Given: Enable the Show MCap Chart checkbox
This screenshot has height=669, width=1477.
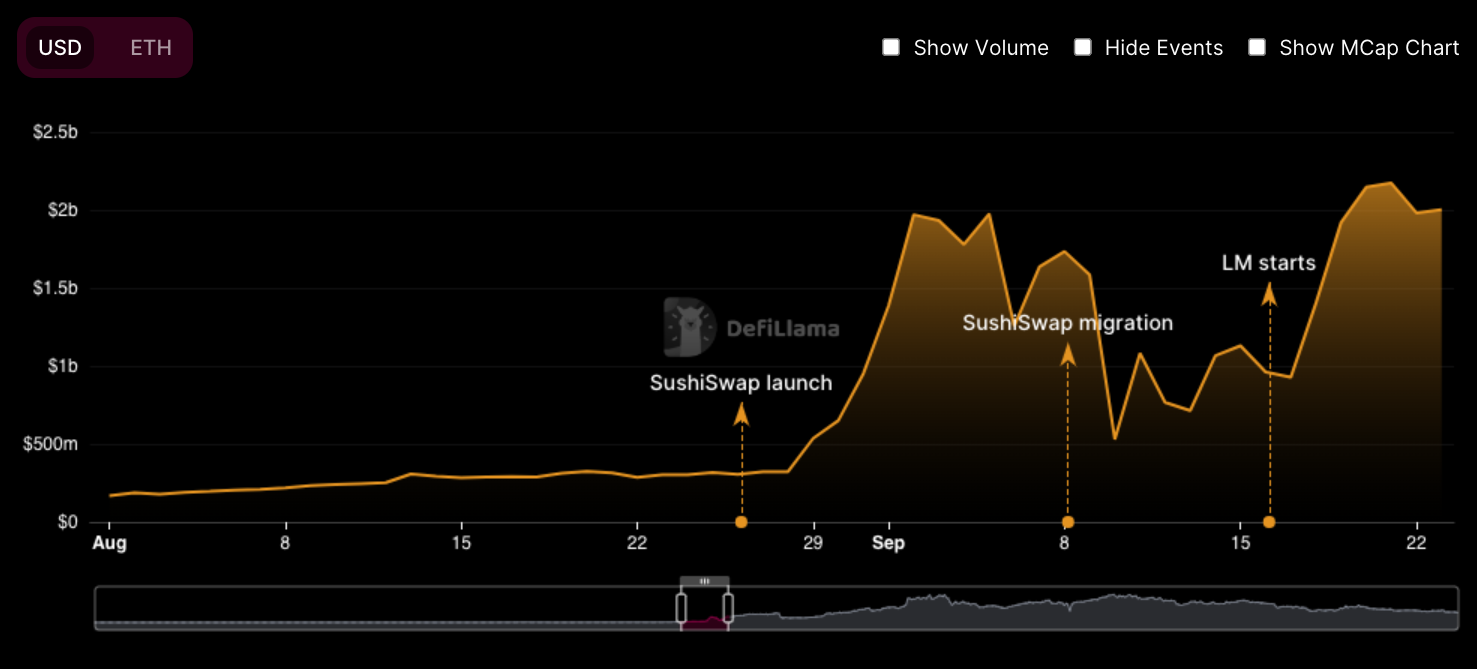Looking at the screenshot, I should (x=1257, y=47).
